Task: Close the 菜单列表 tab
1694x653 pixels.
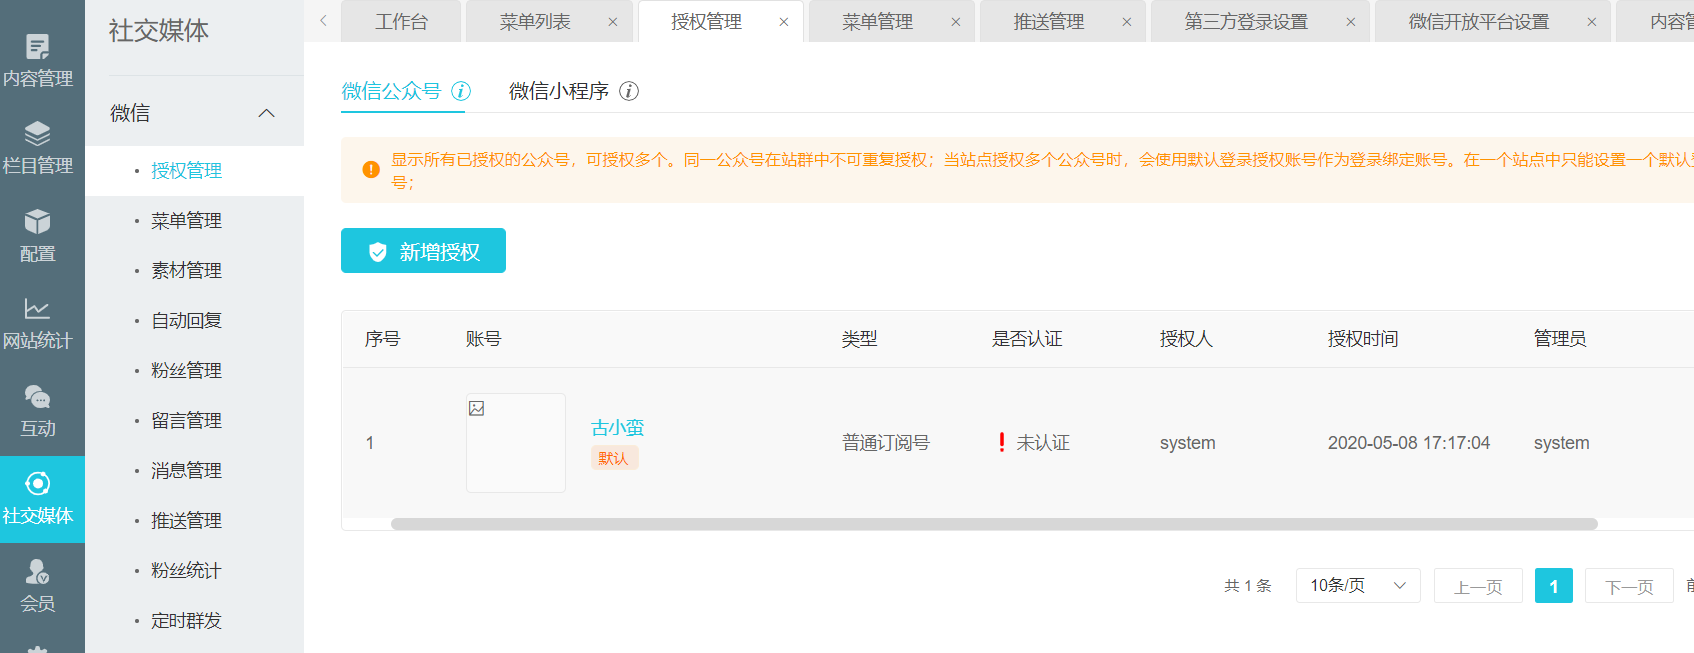Action: coord(613,22)
